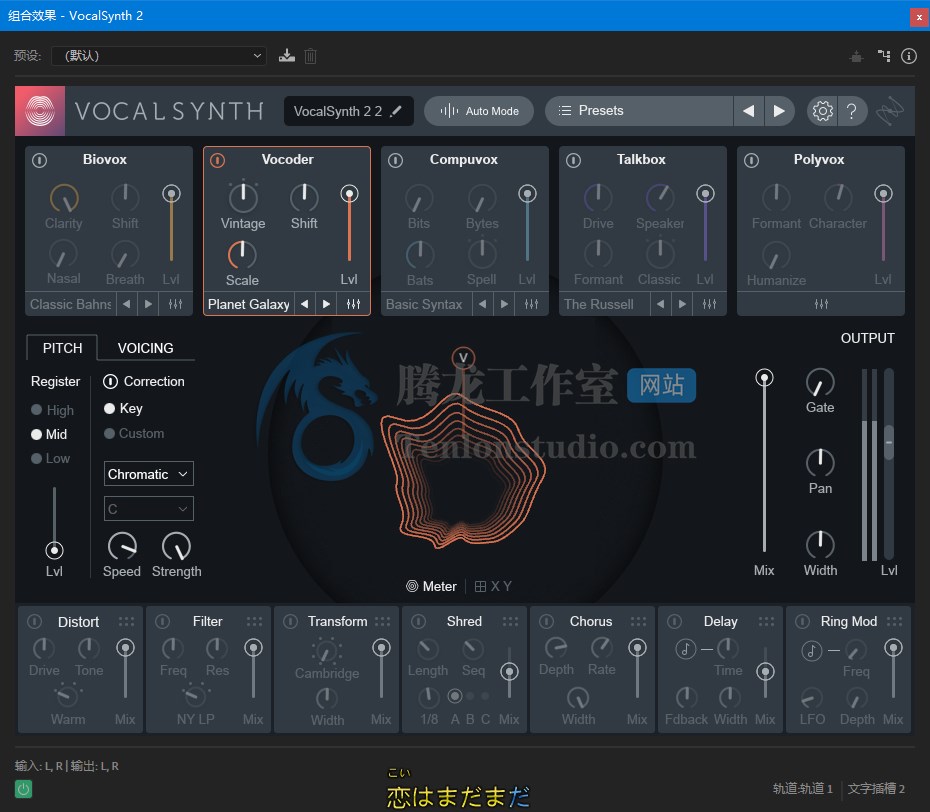
Task: Open VocalSynth settings gear
Action: [x=823, y=111]
